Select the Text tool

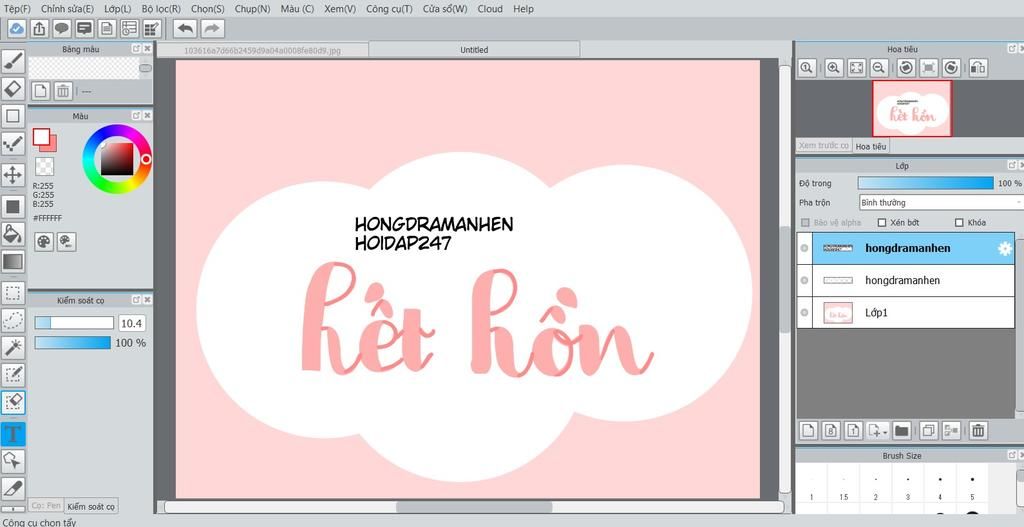[12, 434]
